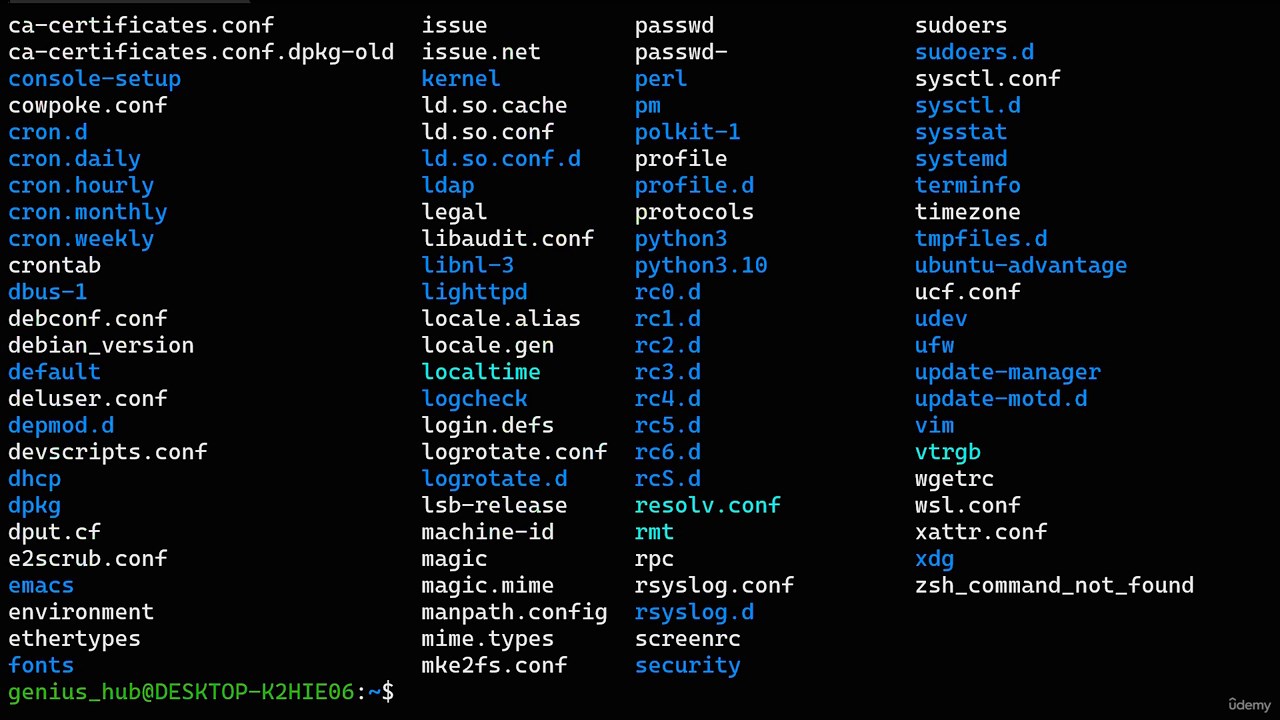Select the localtime symlink entry

pos(481,372)
